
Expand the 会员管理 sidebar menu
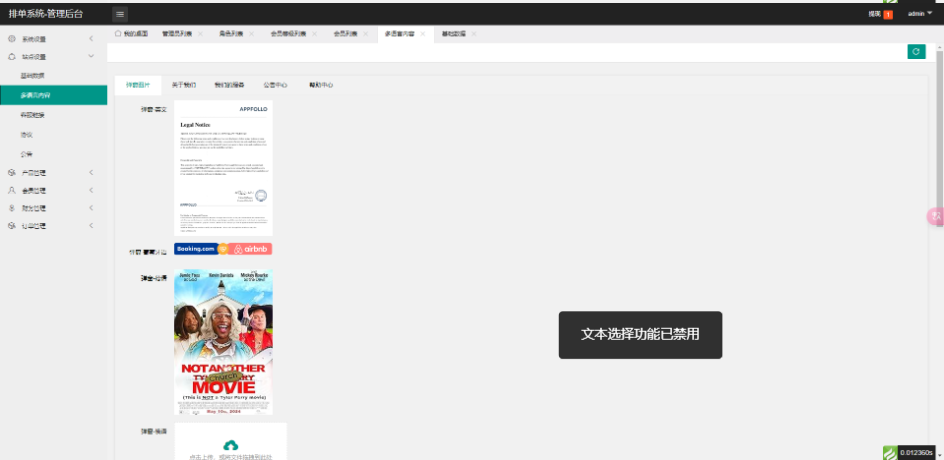[x=91, y=190]
